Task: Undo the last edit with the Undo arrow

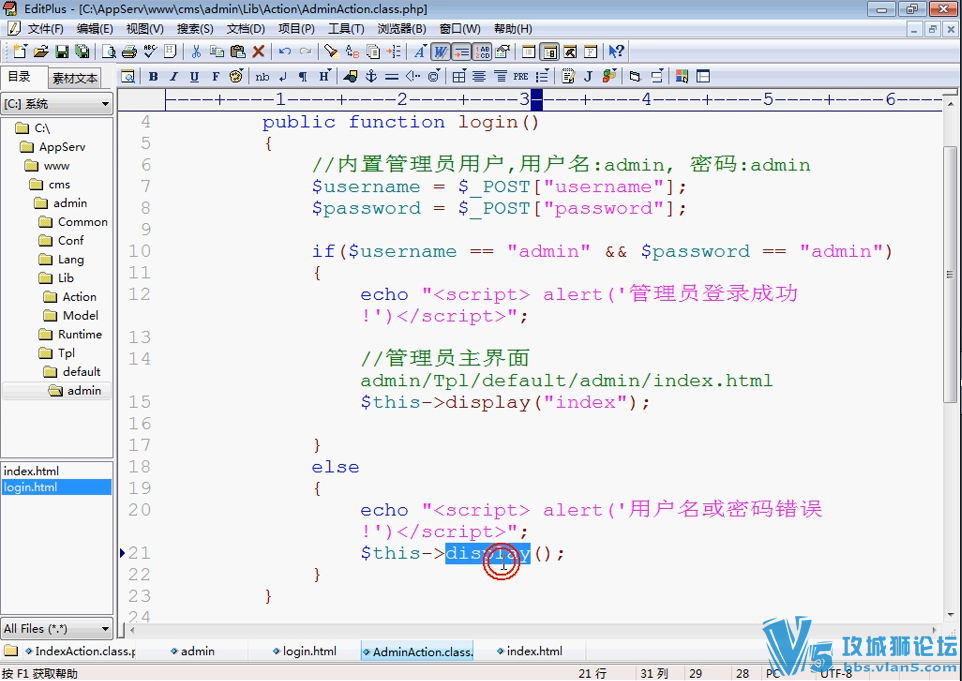Action: (285, 52)
